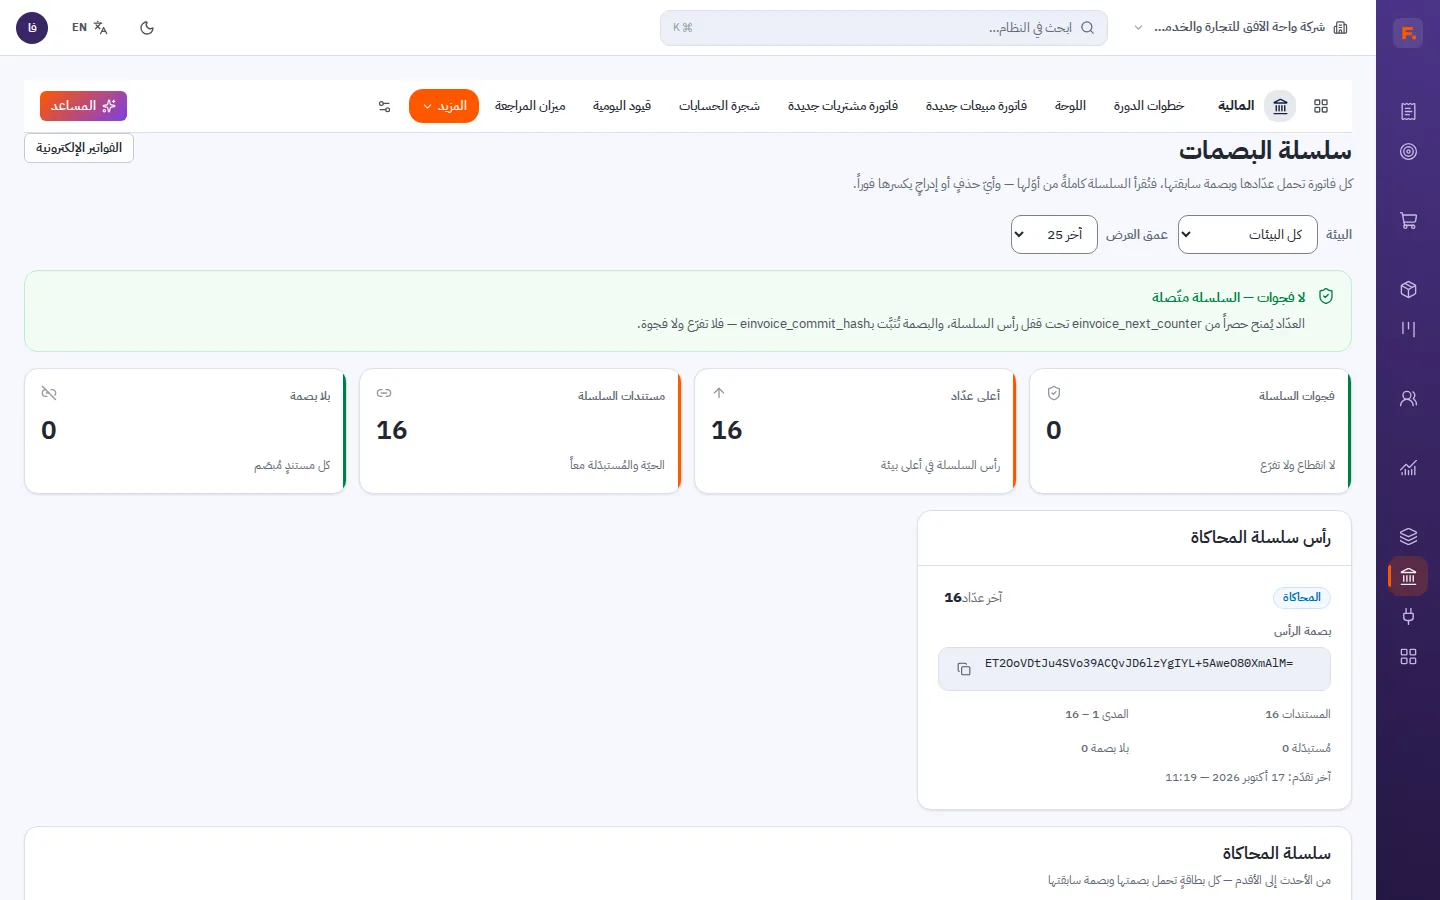The image size is (1440, 900).
Task: Open the box (inventory) icon in the sidebar
Action: tap(1408, 289)
